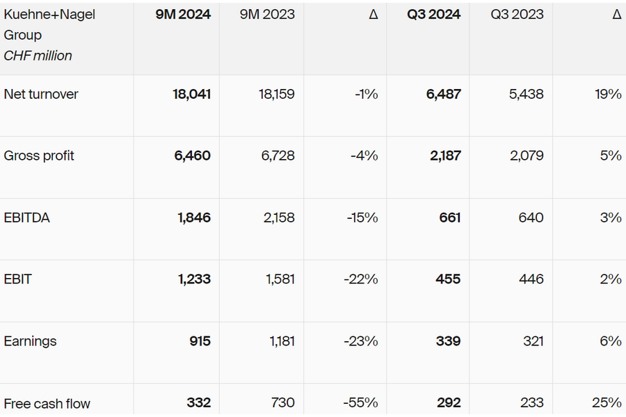Select the EBITDA row label

pos(27,218)
